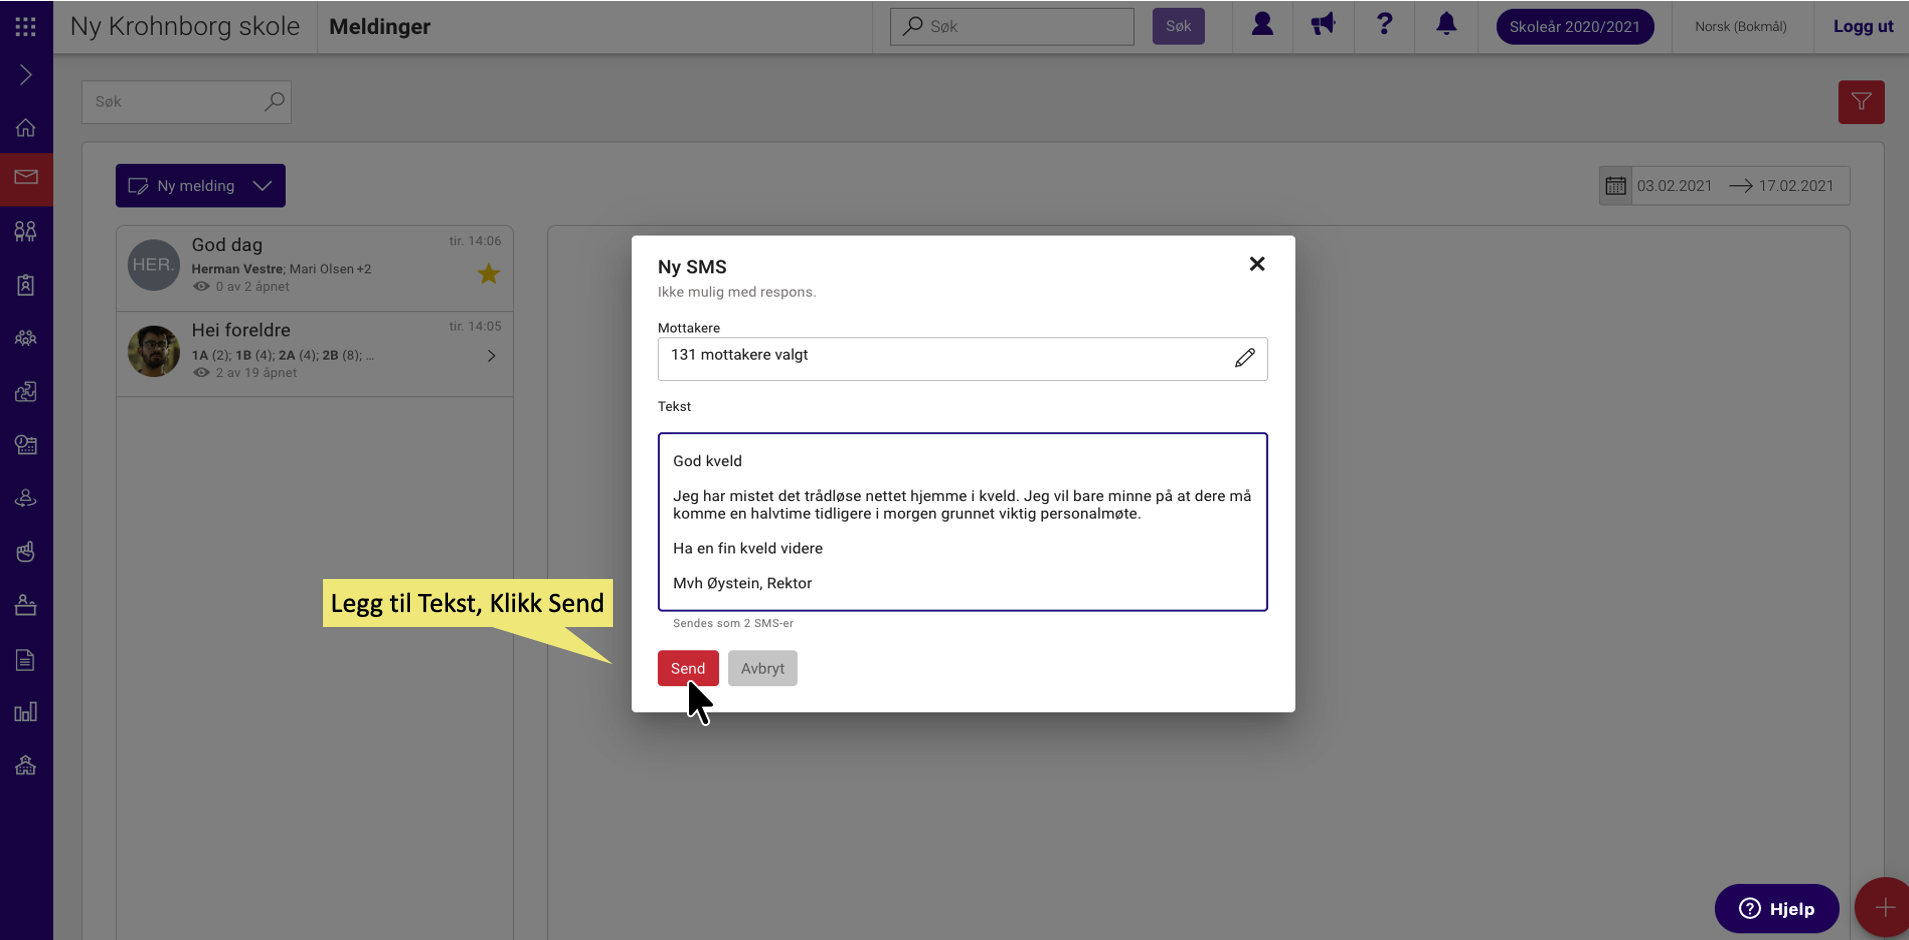Click the red Send button
Image resolution: width=1909 pixels, height=940 pixels.
click(x=688, y=668)
